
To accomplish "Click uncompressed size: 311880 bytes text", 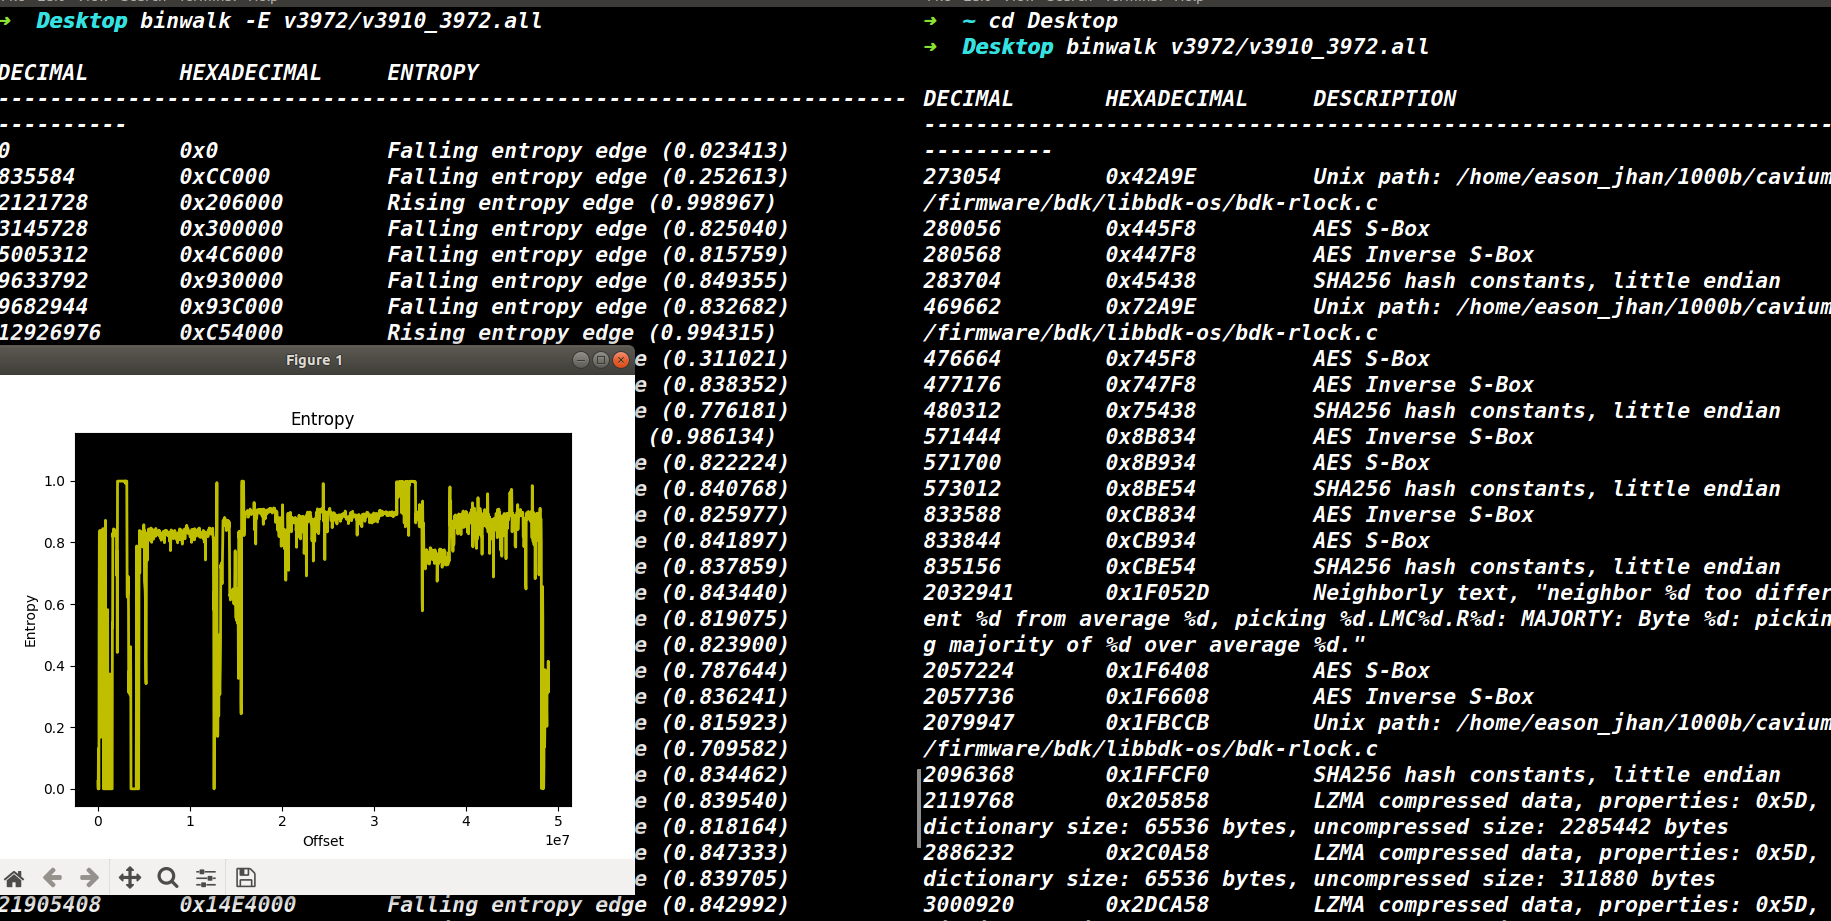I will click(1514, 879).
